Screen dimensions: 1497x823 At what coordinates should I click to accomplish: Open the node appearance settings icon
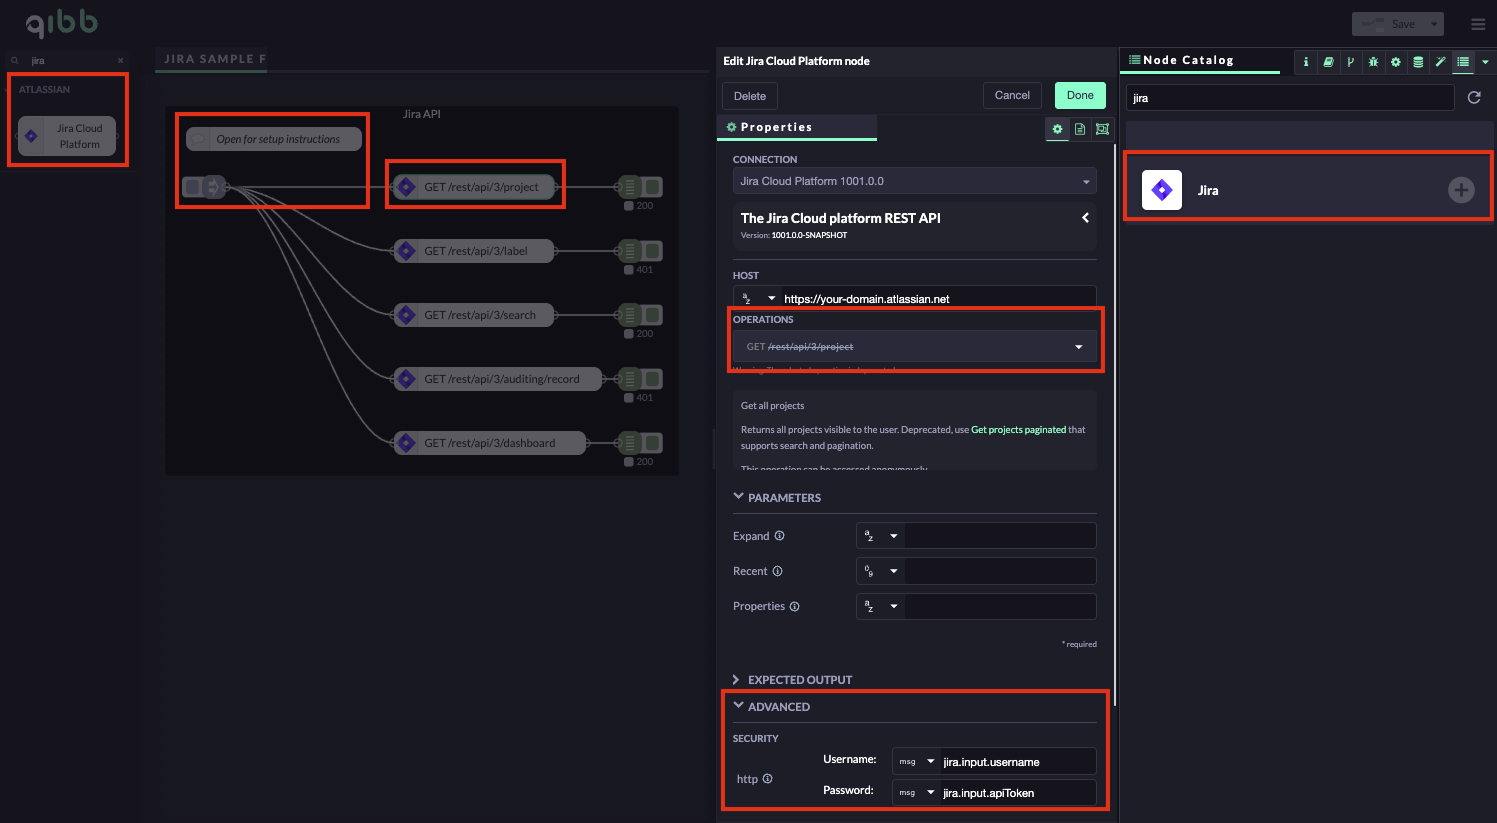click(x=1102, y=129)
